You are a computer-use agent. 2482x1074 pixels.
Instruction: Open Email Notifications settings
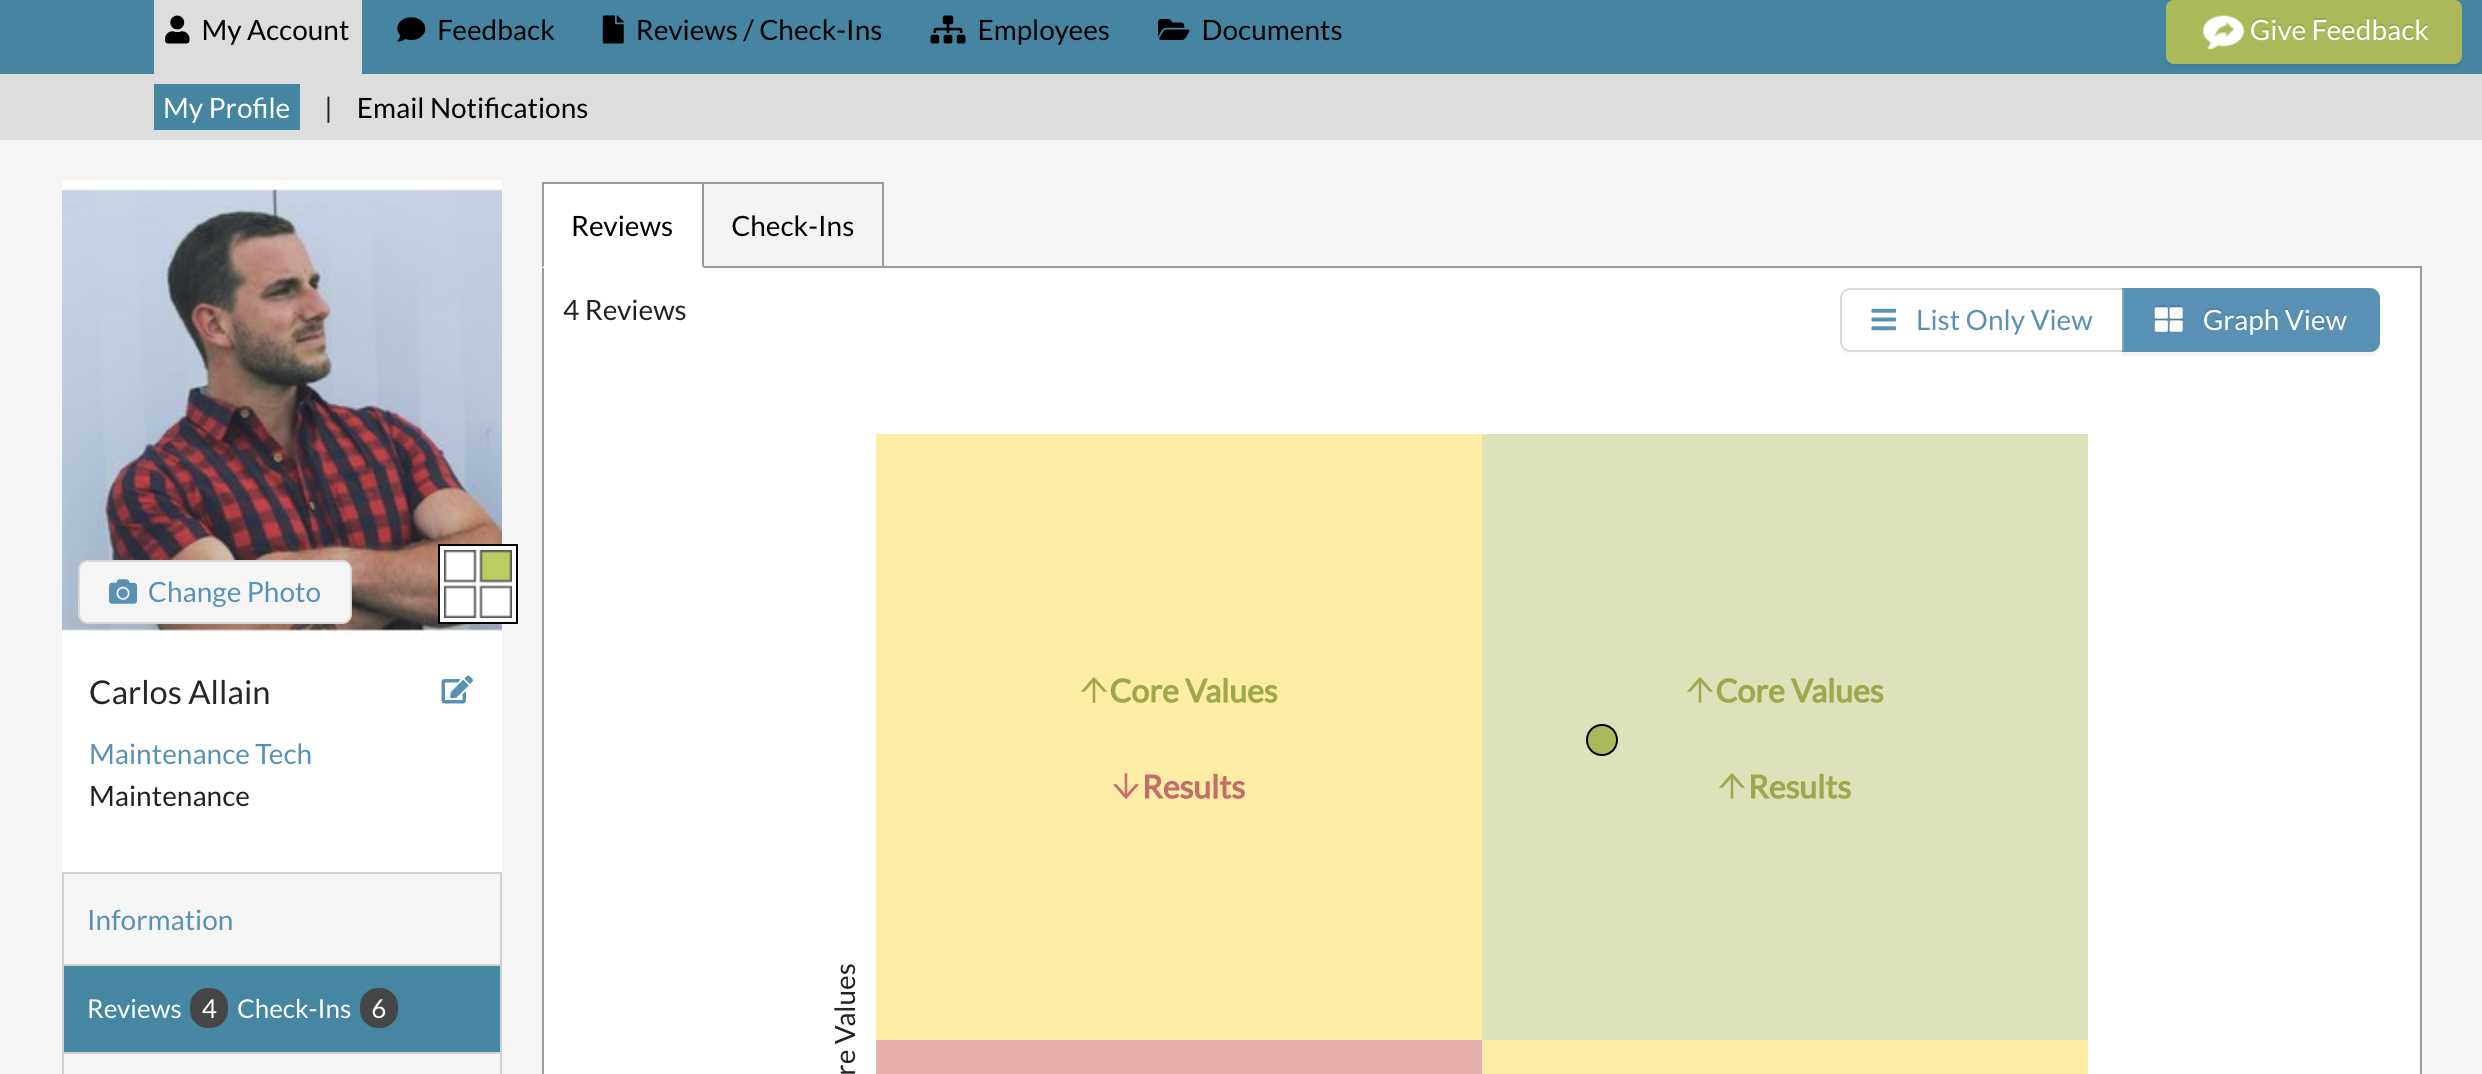pyautogui.click(x=472, y=108)
